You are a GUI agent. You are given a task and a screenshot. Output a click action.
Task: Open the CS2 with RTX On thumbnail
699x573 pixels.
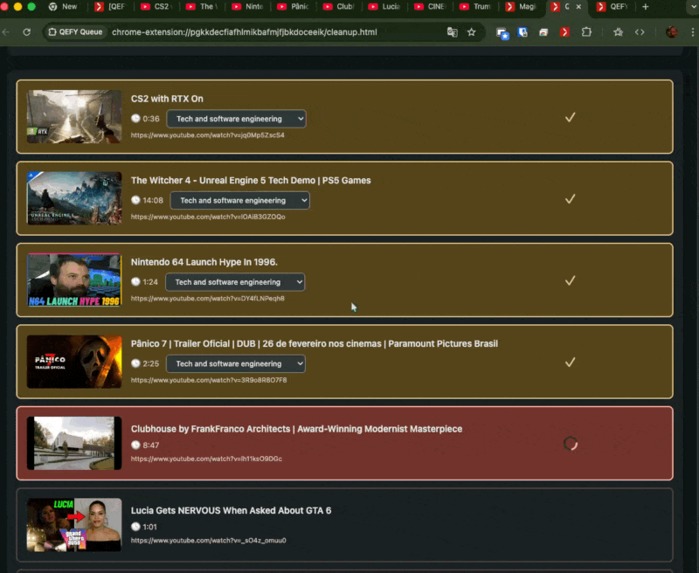(x=74, y=116)
